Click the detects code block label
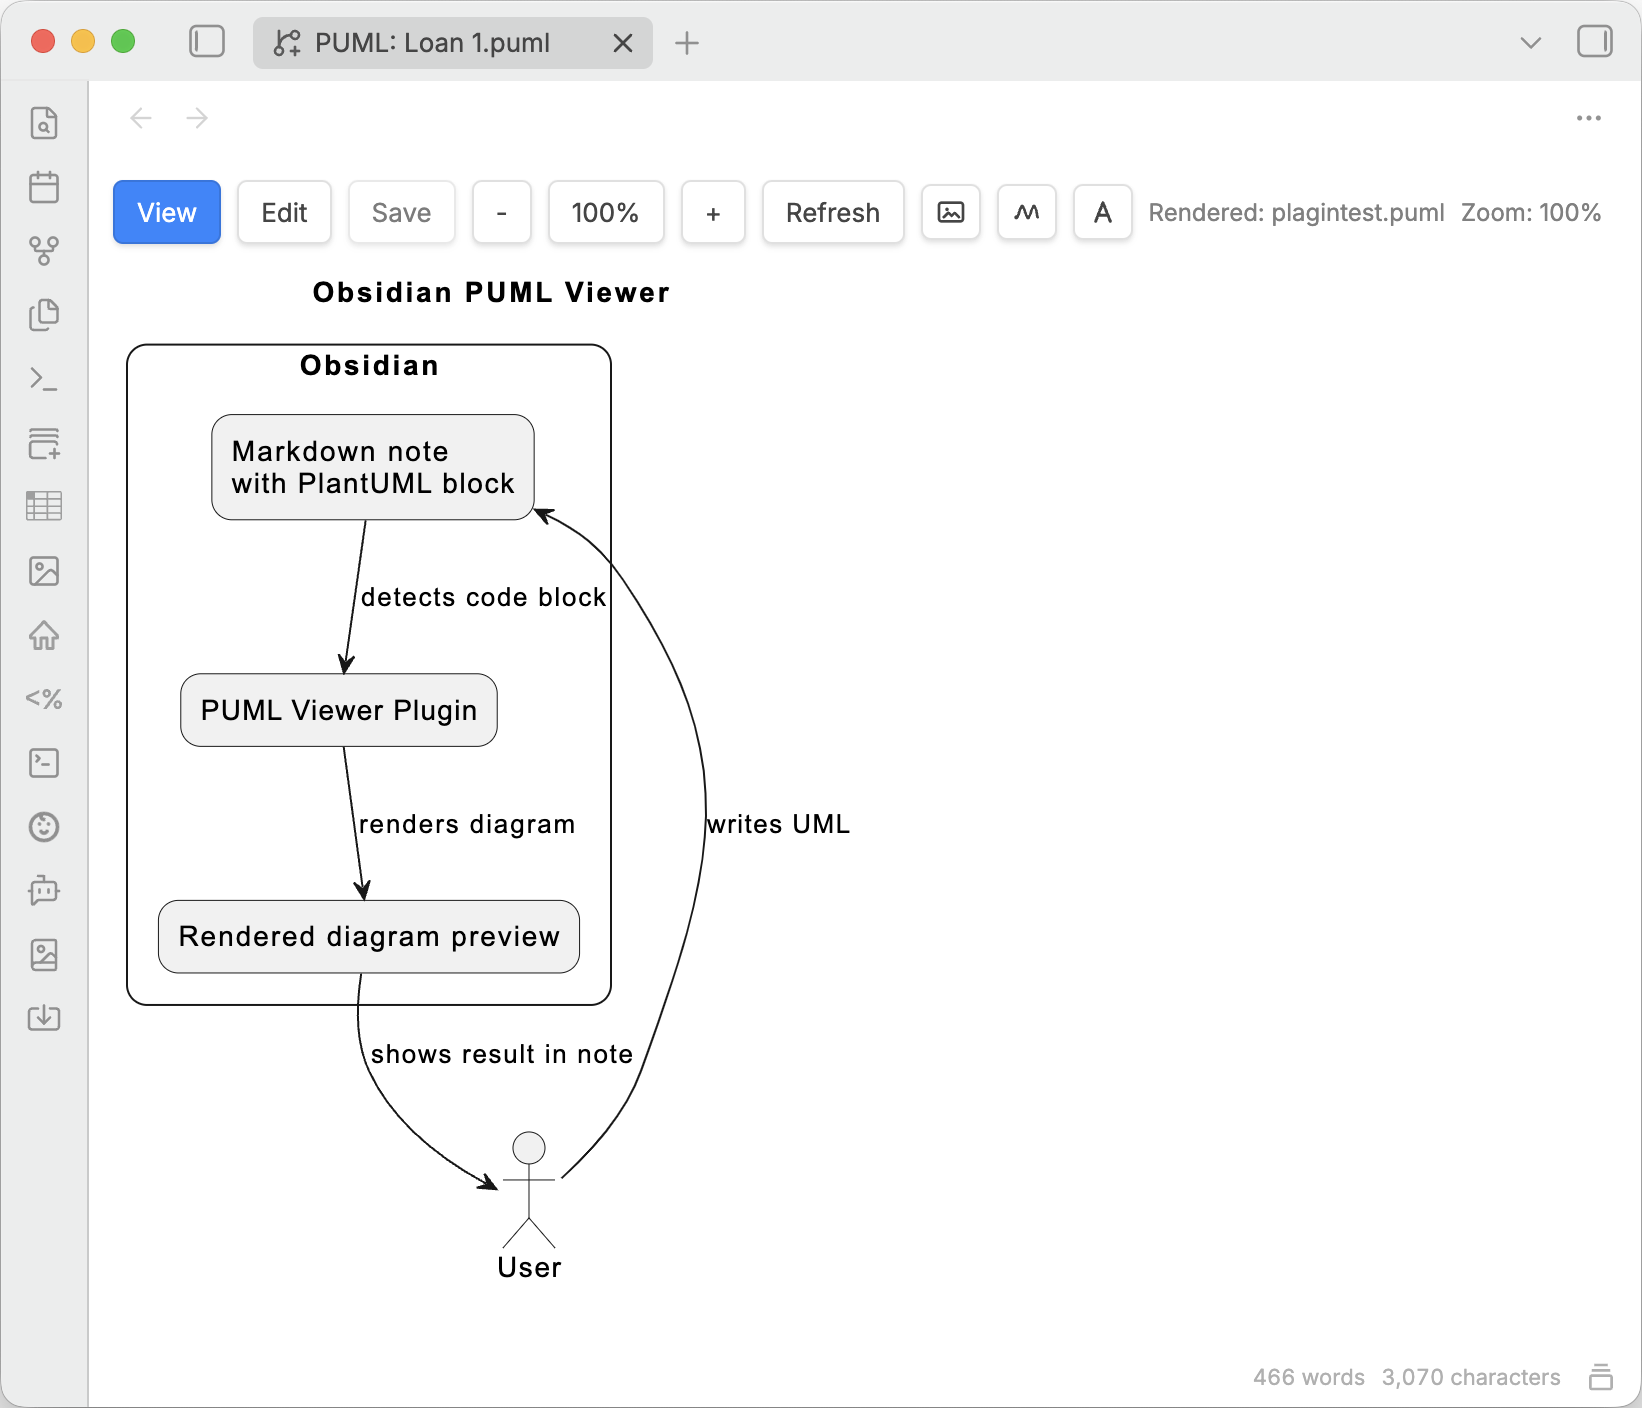Viewport: 1642px width, 1408px height. [x=484, y=597]
